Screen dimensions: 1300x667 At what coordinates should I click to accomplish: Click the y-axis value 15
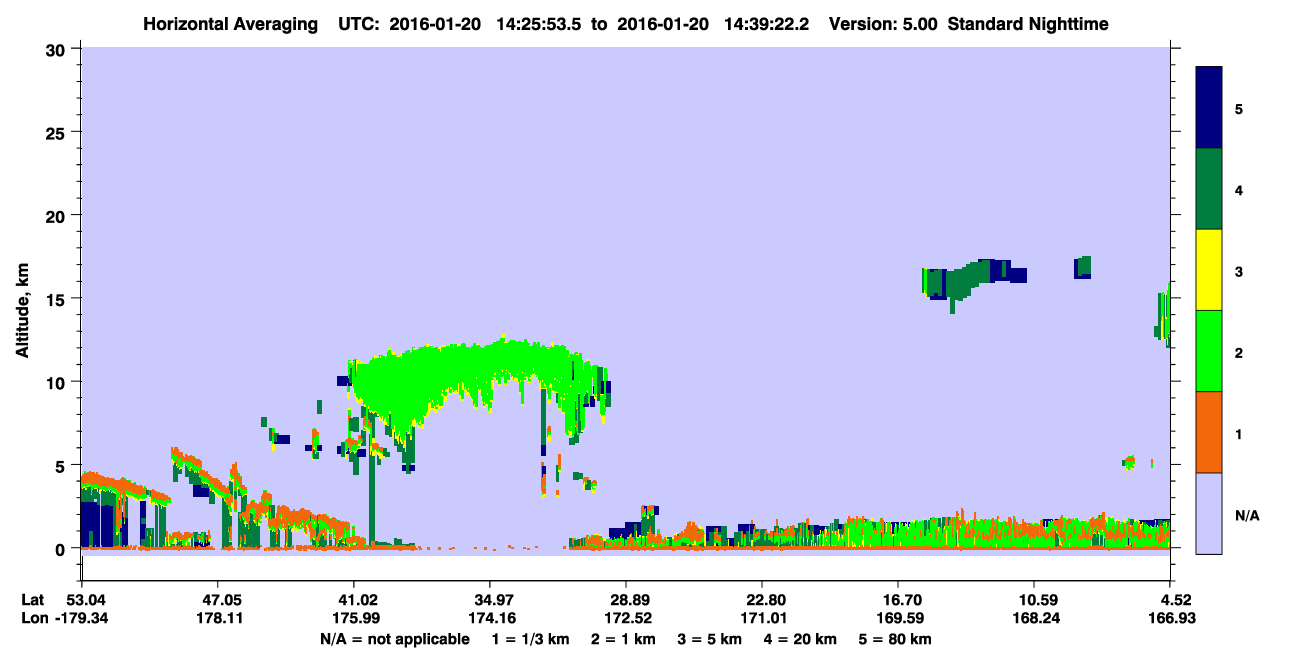coord(56,299)
